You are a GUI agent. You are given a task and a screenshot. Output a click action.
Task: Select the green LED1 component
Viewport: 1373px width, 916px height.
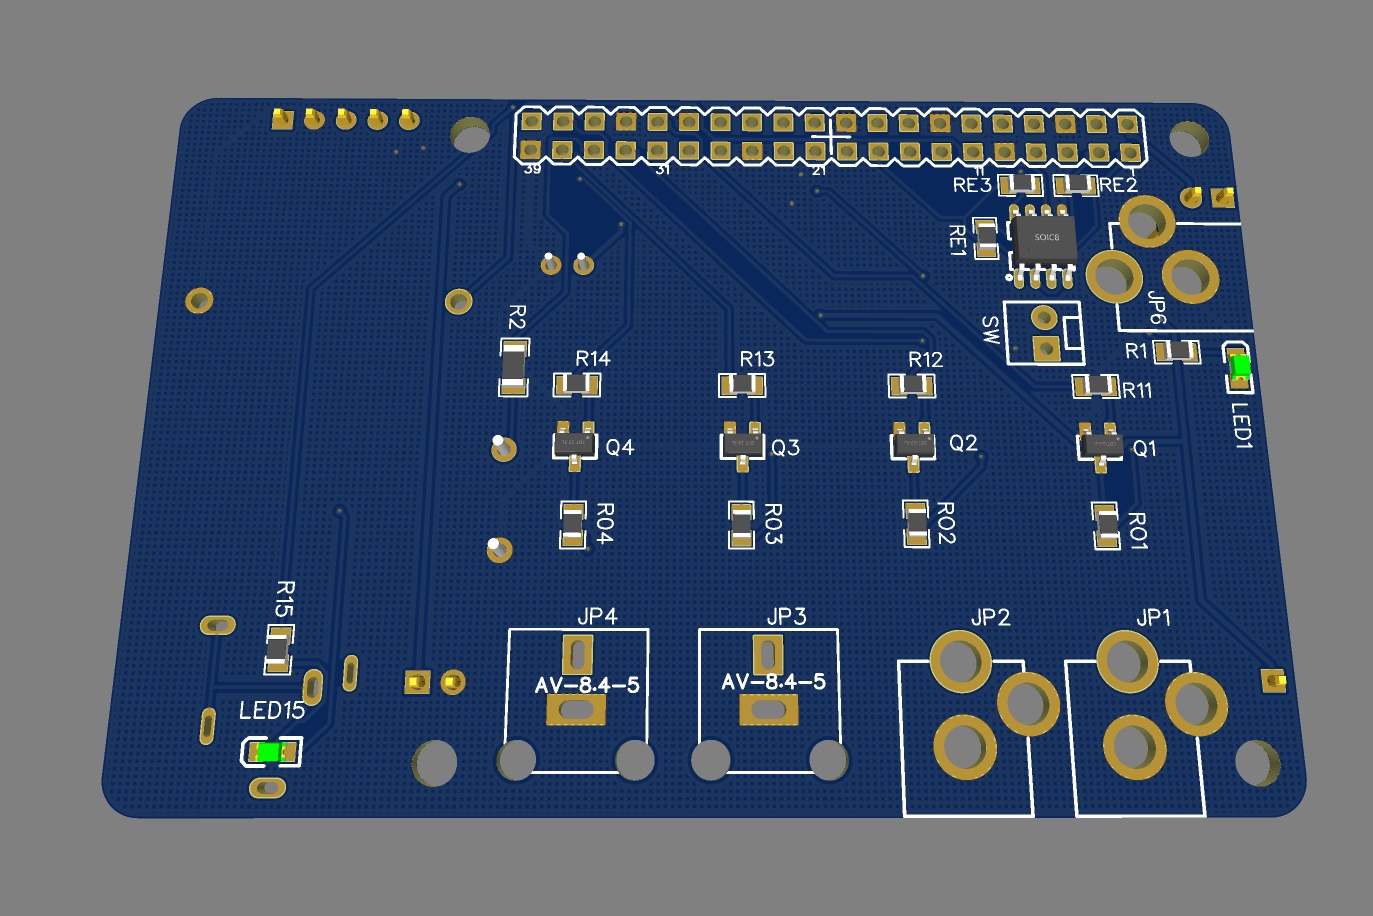[1240, 368]
